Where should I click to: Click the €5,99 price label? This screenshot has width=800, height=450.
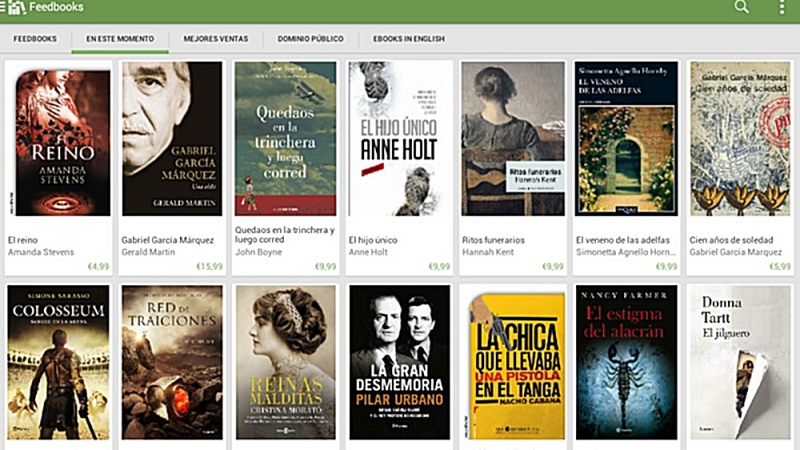coord(780,266)
